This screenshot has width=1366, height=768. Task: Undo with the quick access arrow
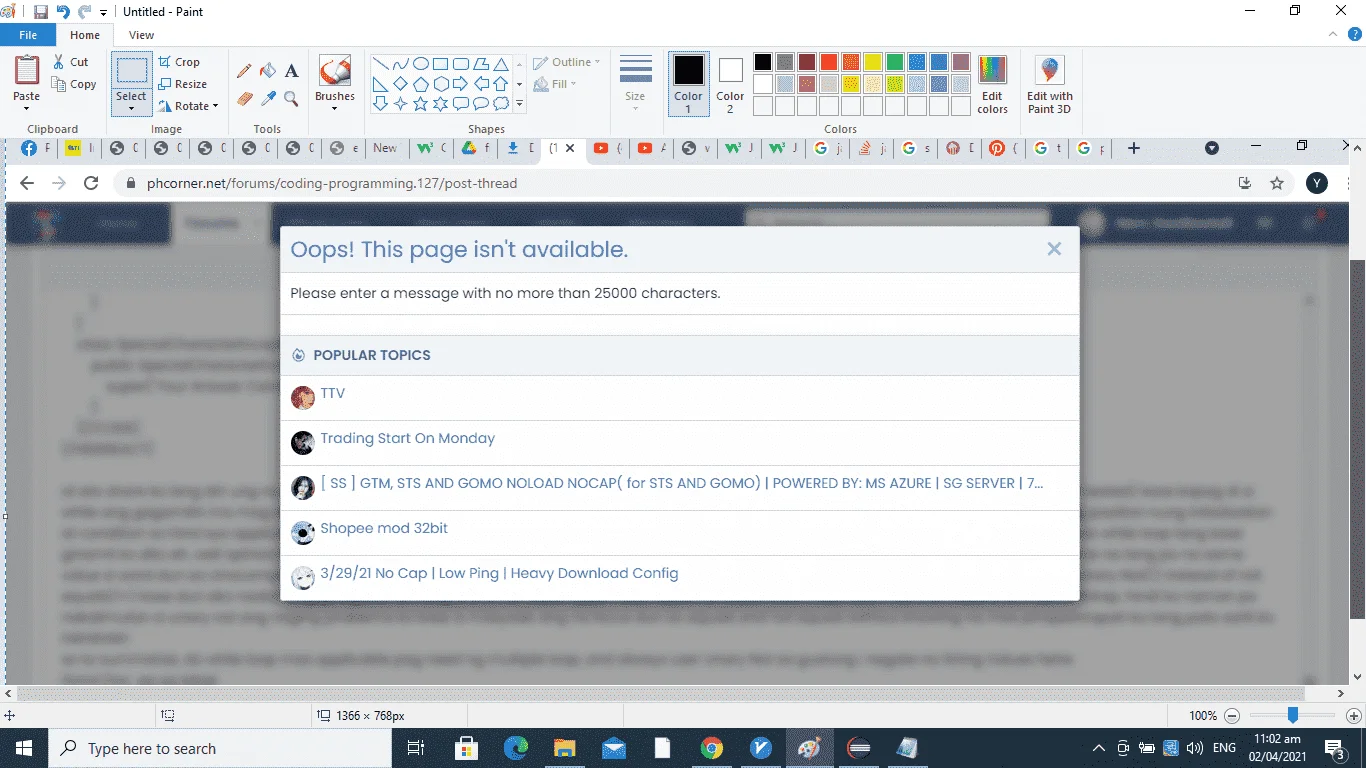[x=63, y=12]
